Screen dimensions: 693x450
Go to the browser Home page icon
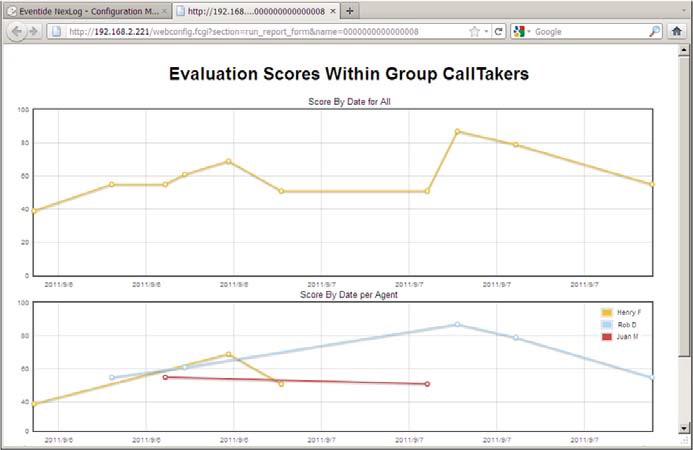click(x=677, y=31)
